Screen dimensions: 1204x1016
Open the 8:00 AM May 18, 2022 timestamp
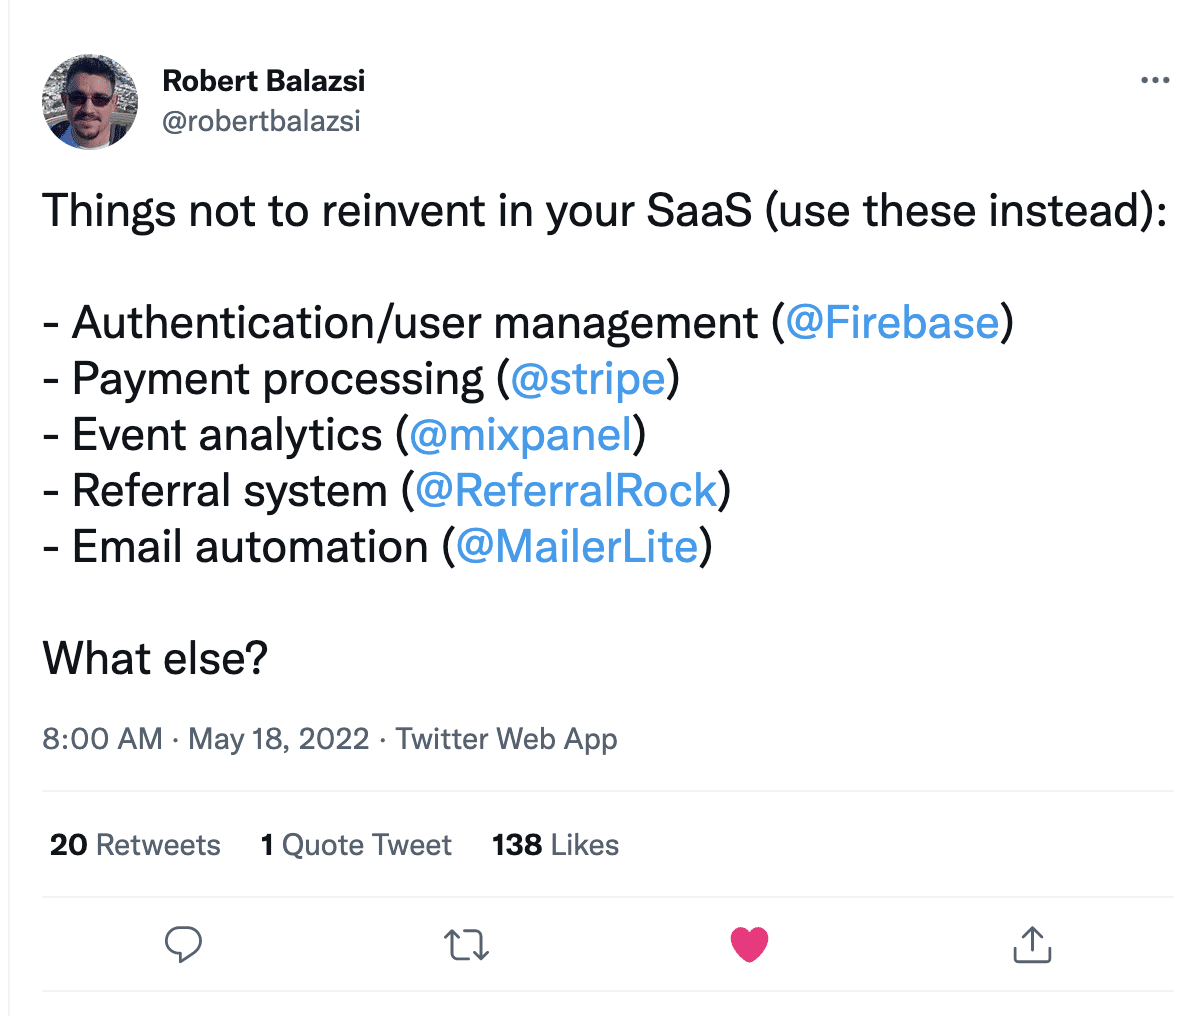[x=206, y=739]
